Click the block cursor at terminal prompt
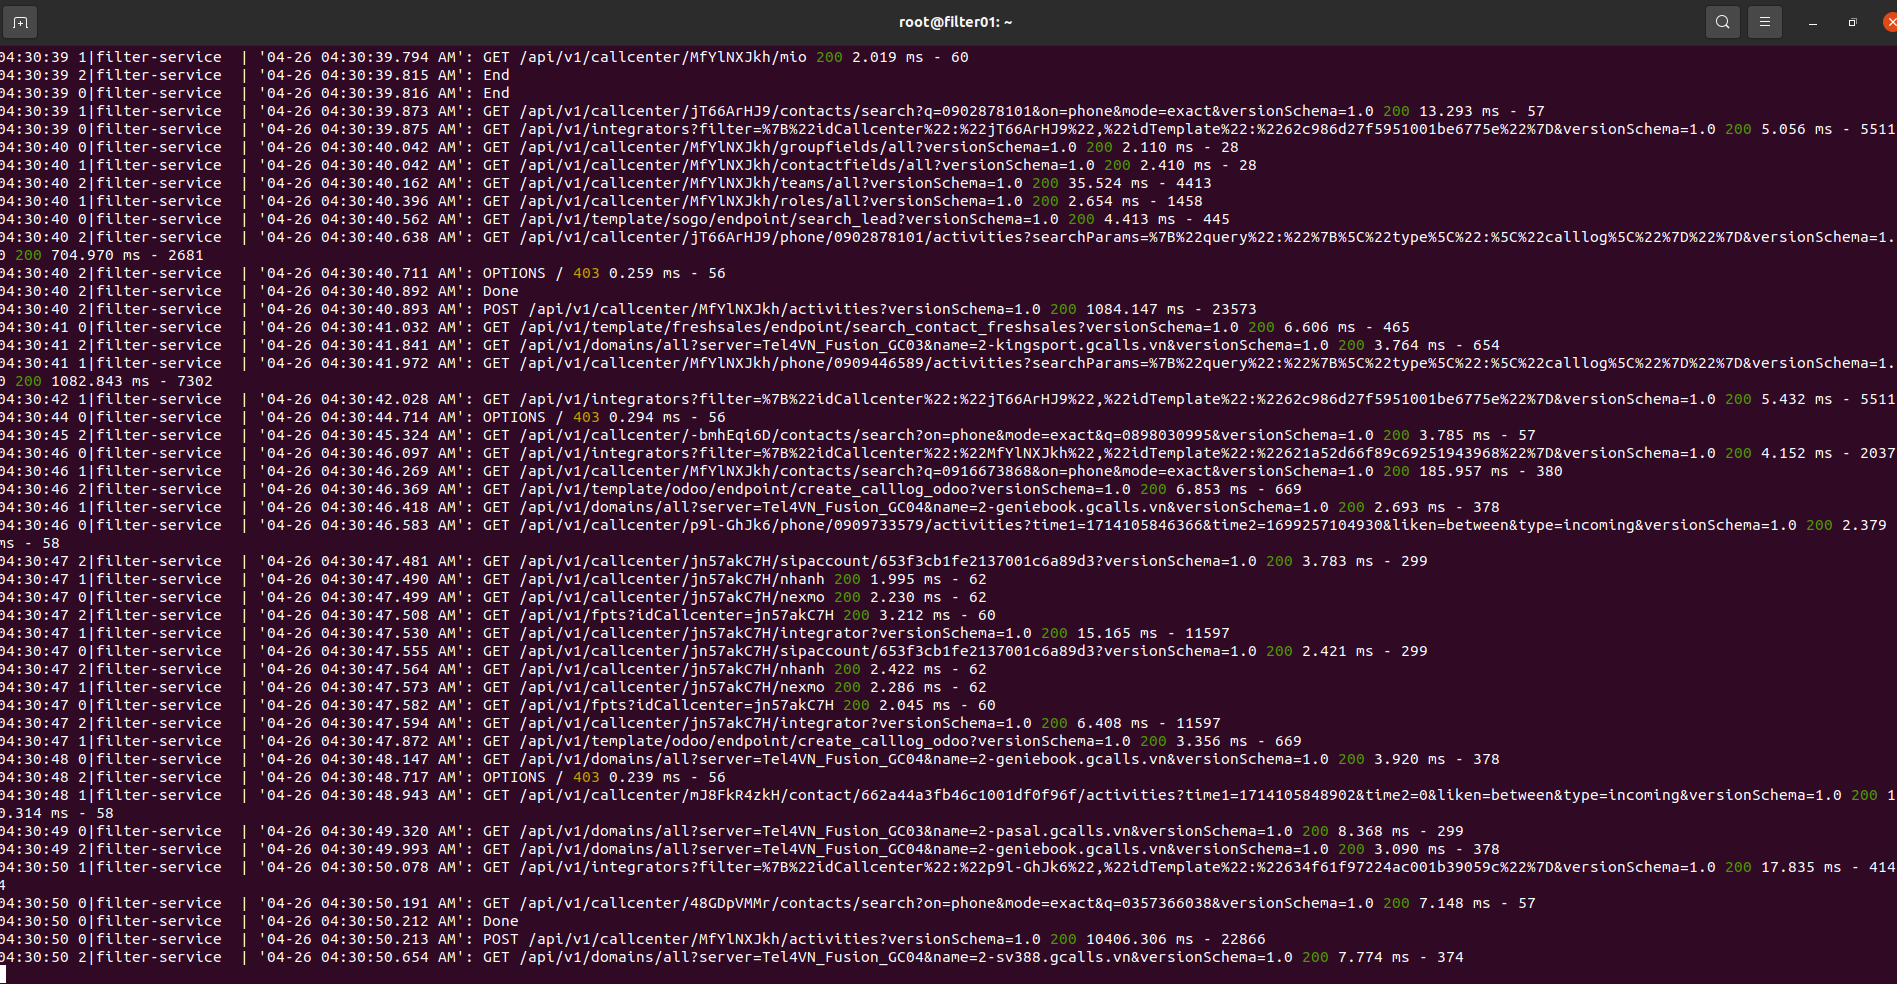1897x984 pixels. point(3,974)
